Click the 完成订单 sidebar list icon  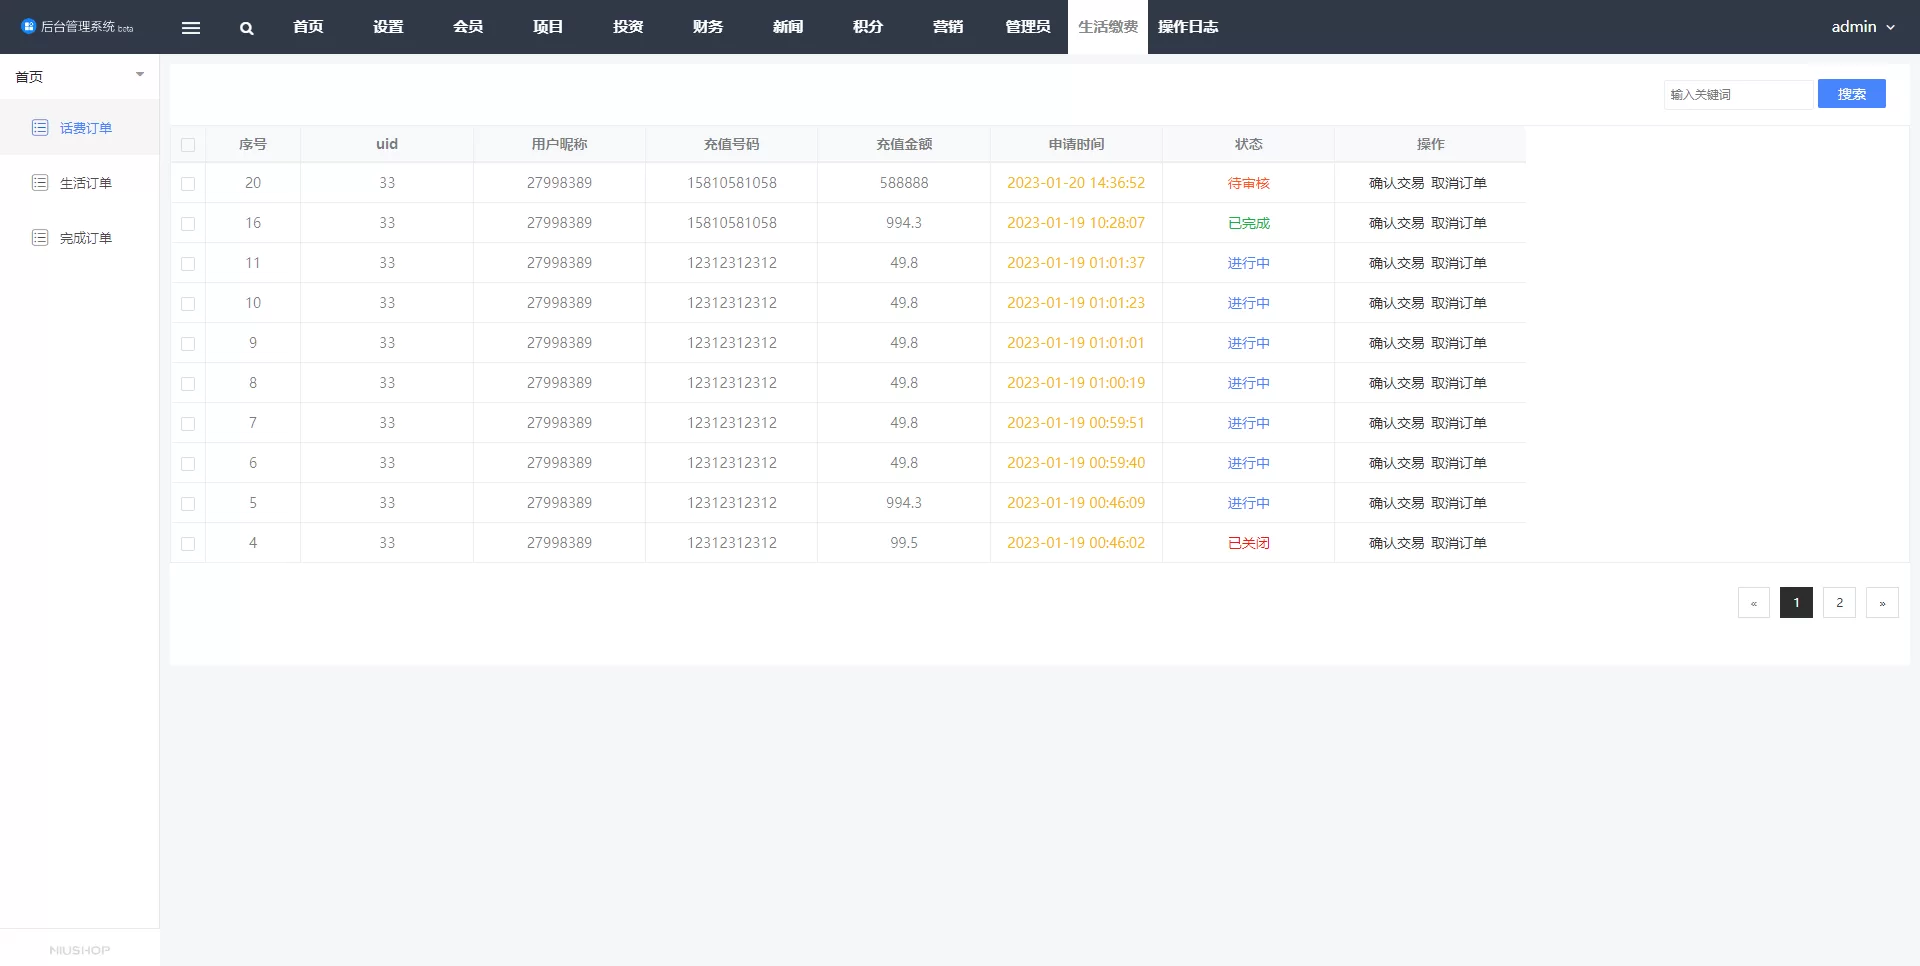(x=40, y=237)
